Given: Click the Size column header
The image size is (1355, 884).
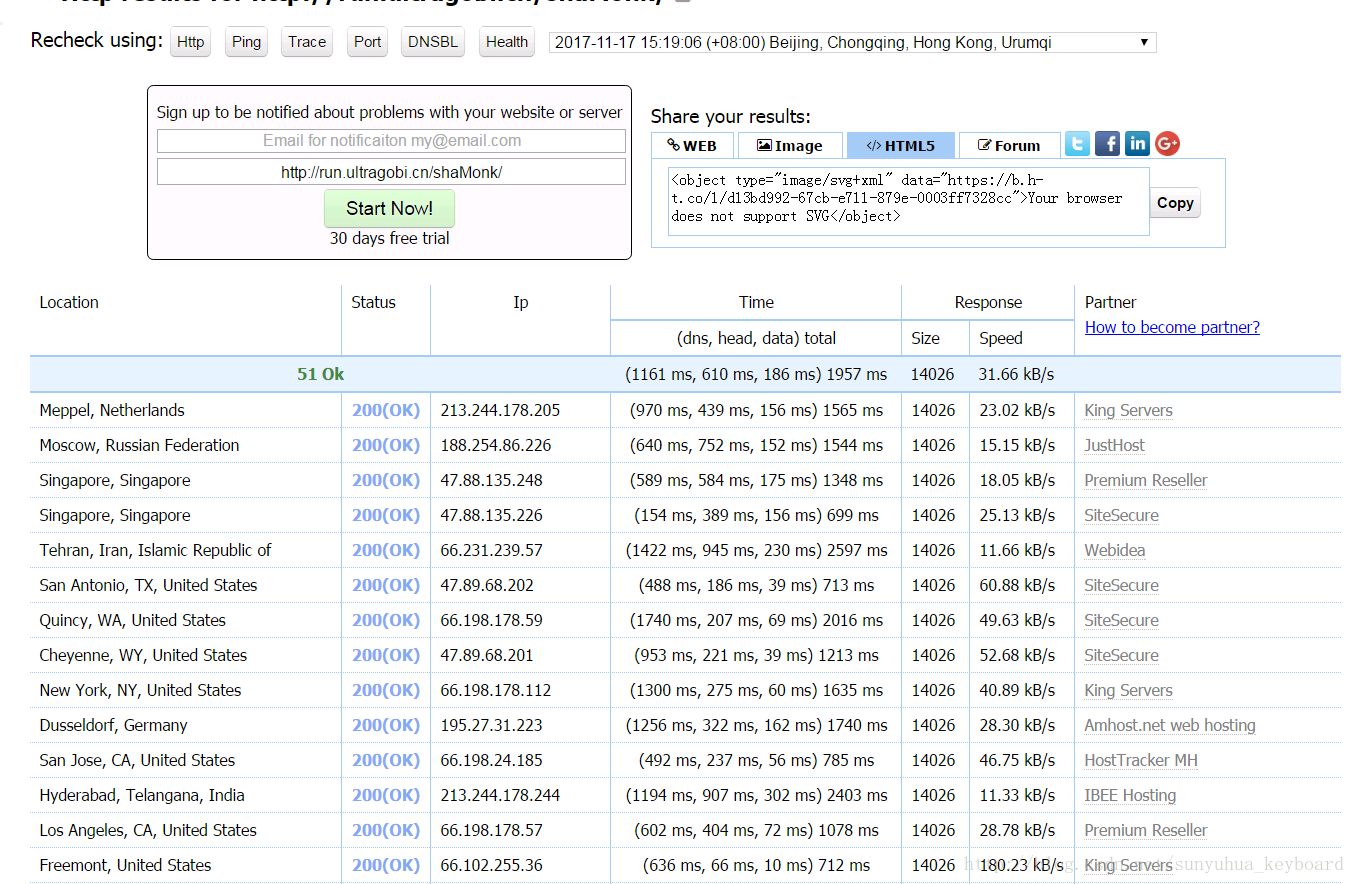Looking at the screenshot, I should (925, 338).
